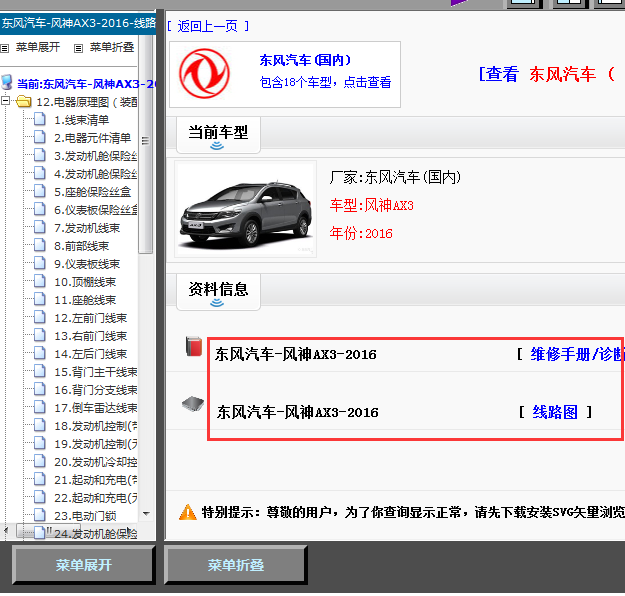Click the computer icon next to 当前:东风汽车
The image size is (625, 596).
[7, 82]
